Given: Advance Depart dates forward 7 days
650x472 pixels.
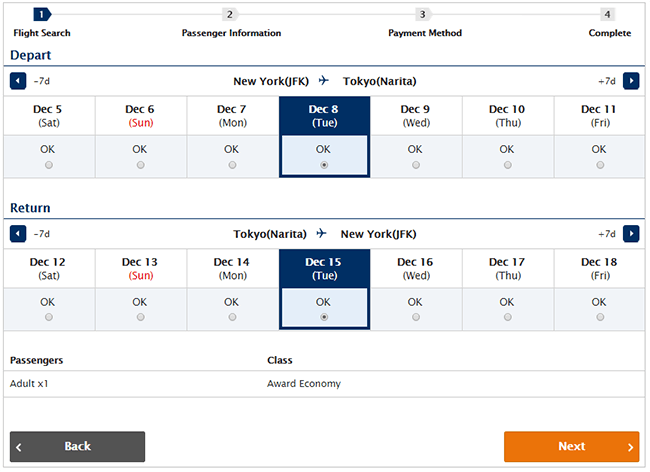Looking at the screenshot, I should point(631,81).
